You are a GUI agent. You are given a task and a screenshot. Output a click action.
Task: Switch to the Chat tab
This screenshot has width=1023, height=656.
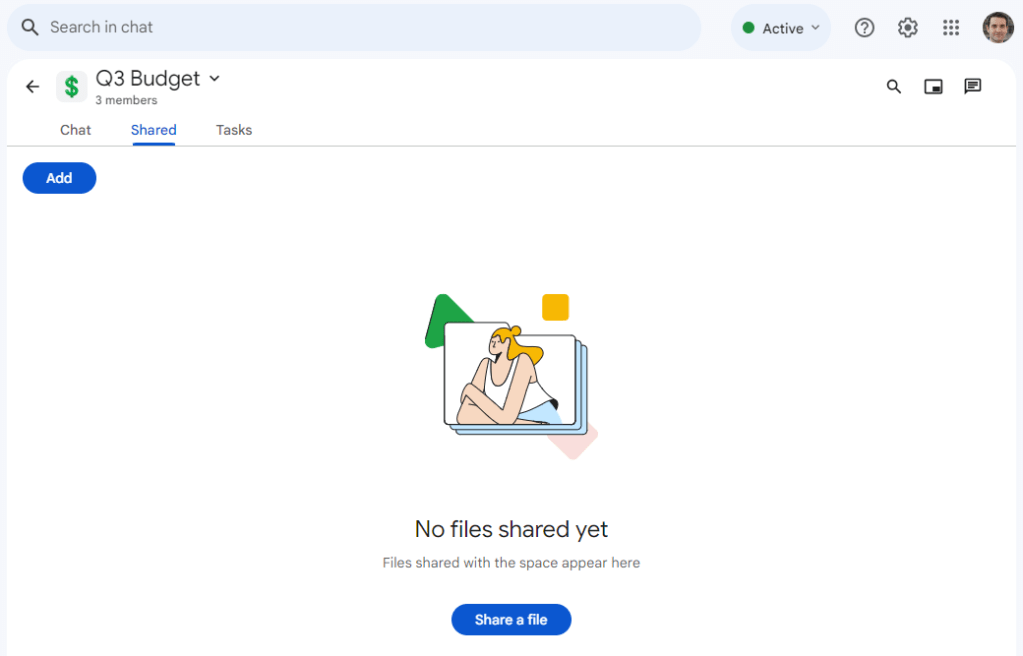[76, 130]
